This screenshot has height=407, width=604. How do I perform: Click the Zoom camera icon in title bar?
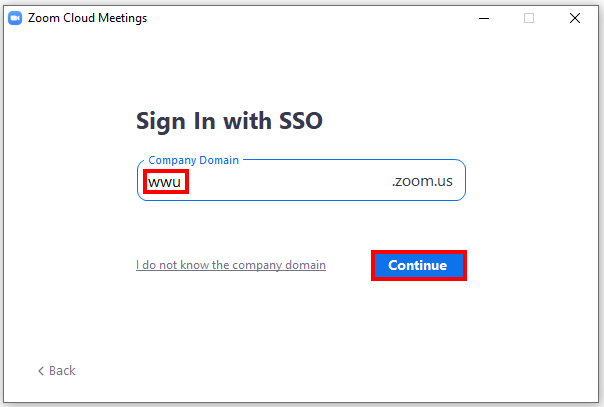pos(15,18)
